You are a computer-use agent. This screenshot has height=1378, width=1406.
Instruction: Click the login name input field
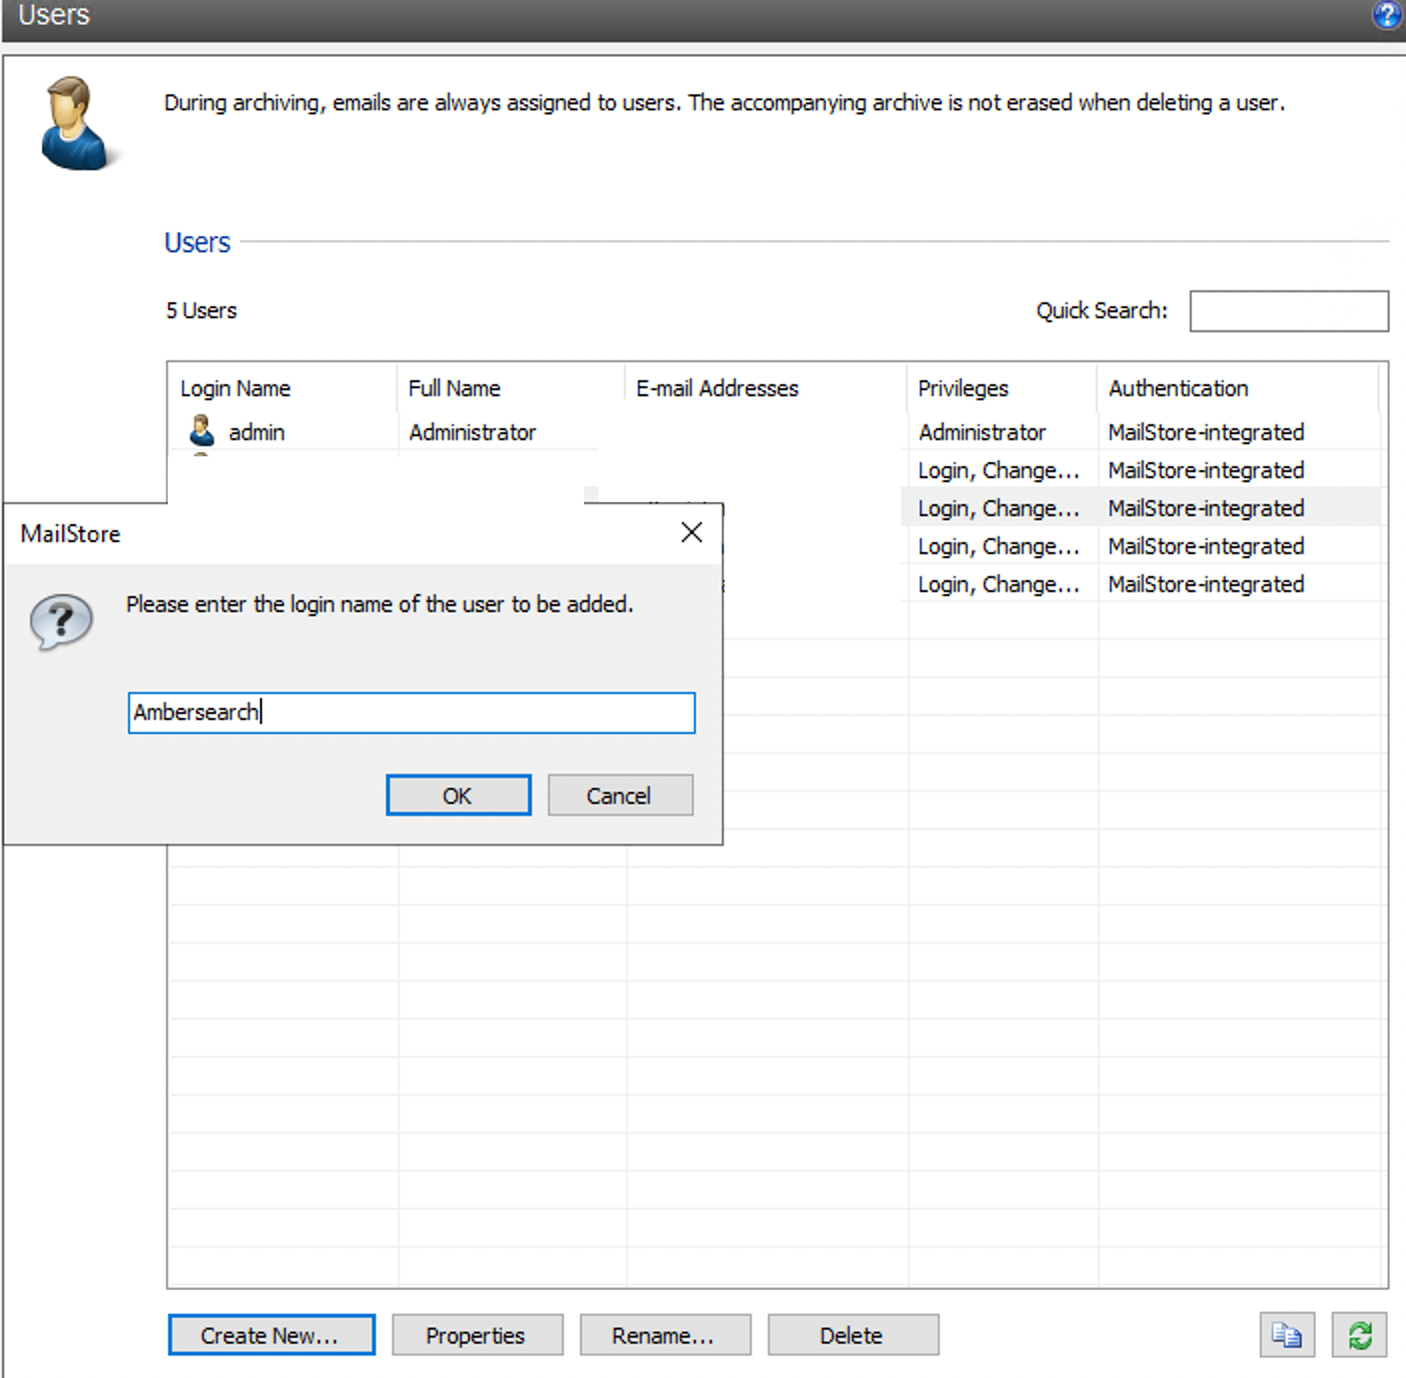411,713
